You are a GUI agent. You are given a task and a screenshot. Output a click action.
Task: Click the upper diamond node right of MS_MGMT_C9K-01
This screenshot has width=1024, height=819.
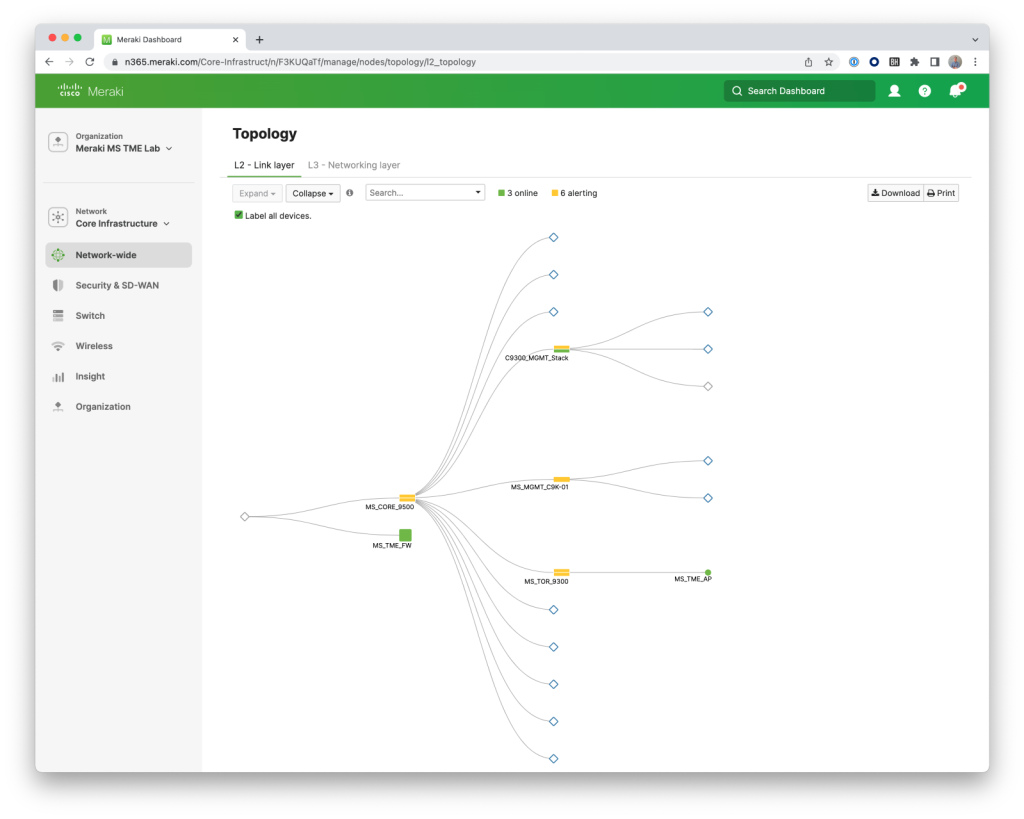pos(708,460)
